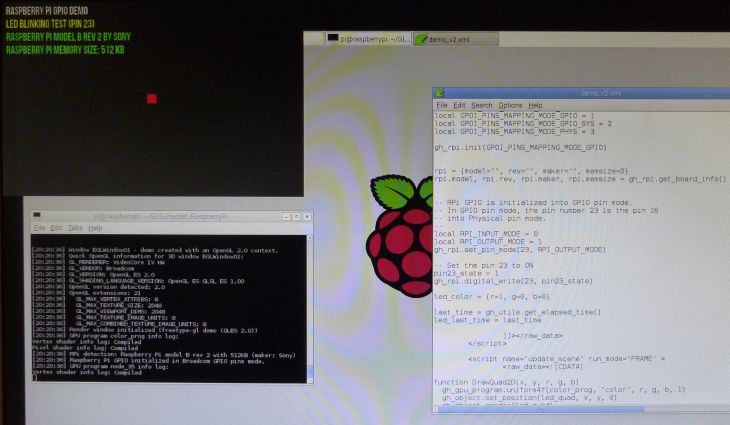Image resolution: width=730 pixels, height=425 pixels.
Task: Click the red LED square in the demo window
Action: 152,99
